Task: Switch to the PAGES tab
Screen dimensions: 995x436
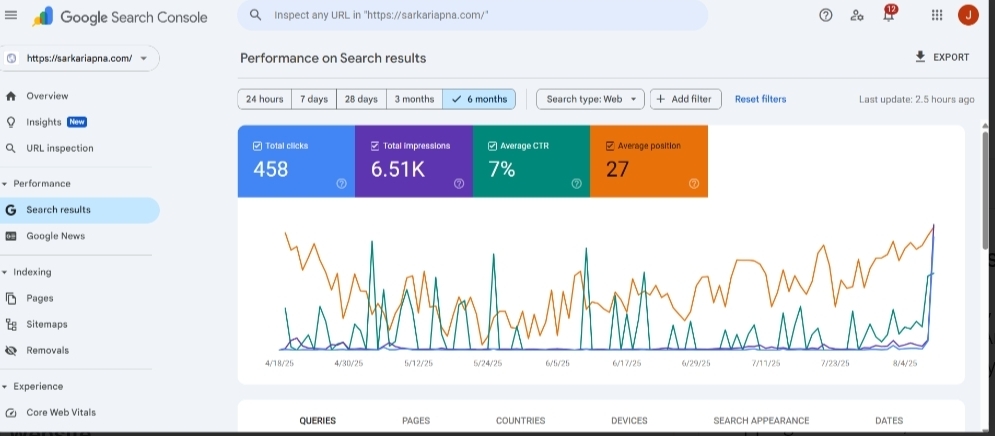Action: 416,420
